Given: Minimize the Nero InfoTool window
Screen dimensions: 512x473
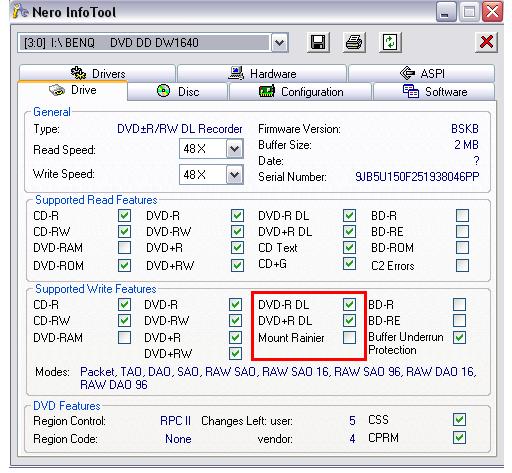Looking at the screenshot, I should 445,12.
